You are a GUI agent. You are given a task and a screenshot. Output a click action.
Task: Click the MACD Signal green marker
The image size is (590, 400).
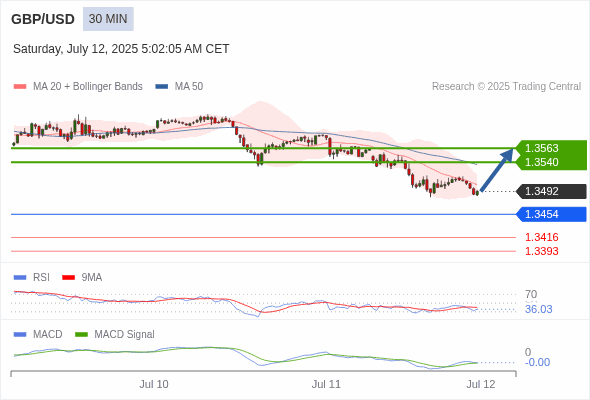(x=81, y=335)
